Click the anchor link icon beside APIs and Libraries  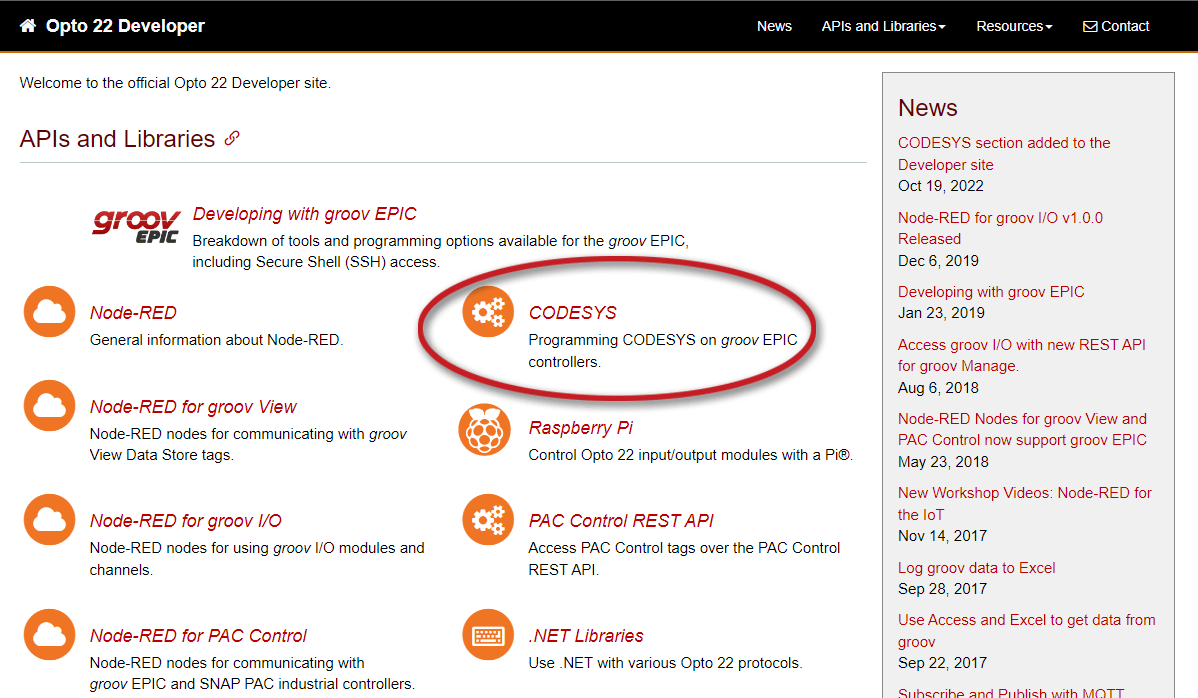[232, 138]
